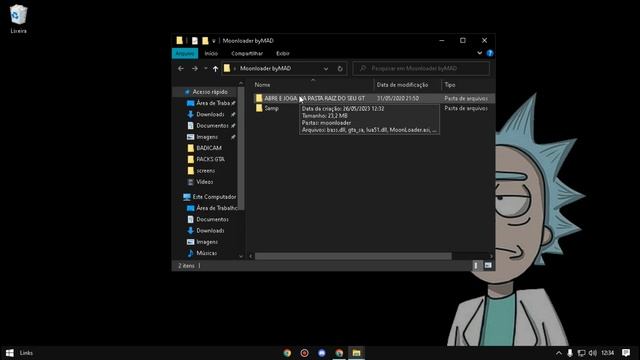Open the PACKS GTA folder in sidebar
The height and width of the screenshot is (360, 640).
(x=210, y=159)
